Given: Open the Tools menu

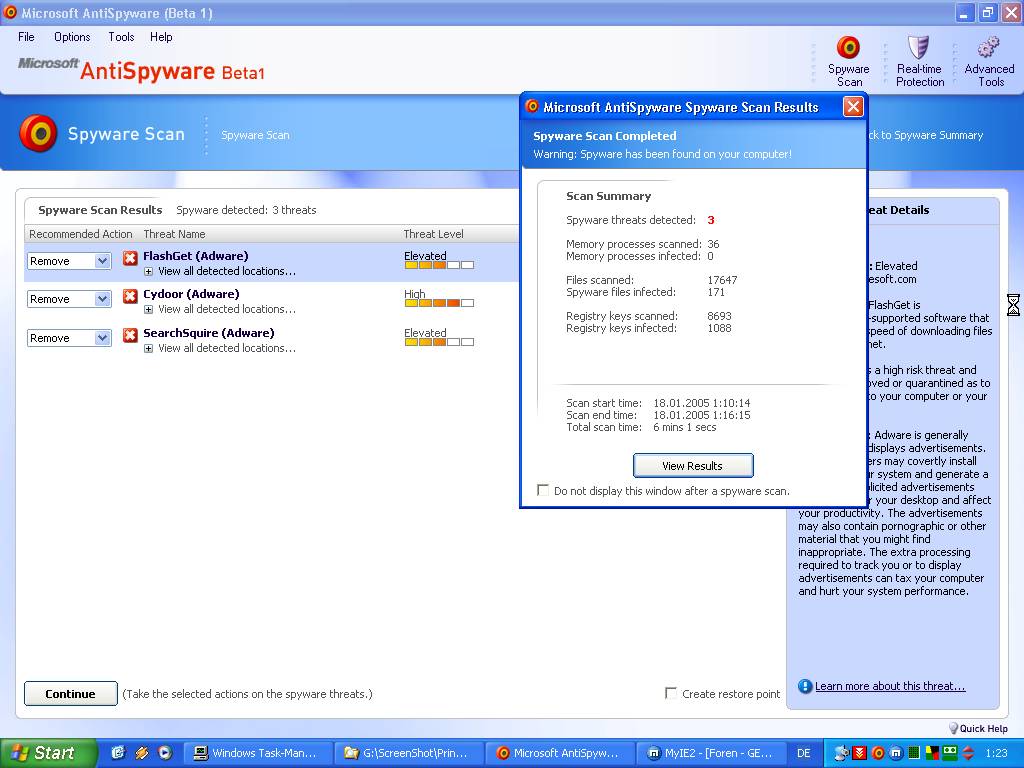Looking at the screenshot, I should click(x=121, y=37).
